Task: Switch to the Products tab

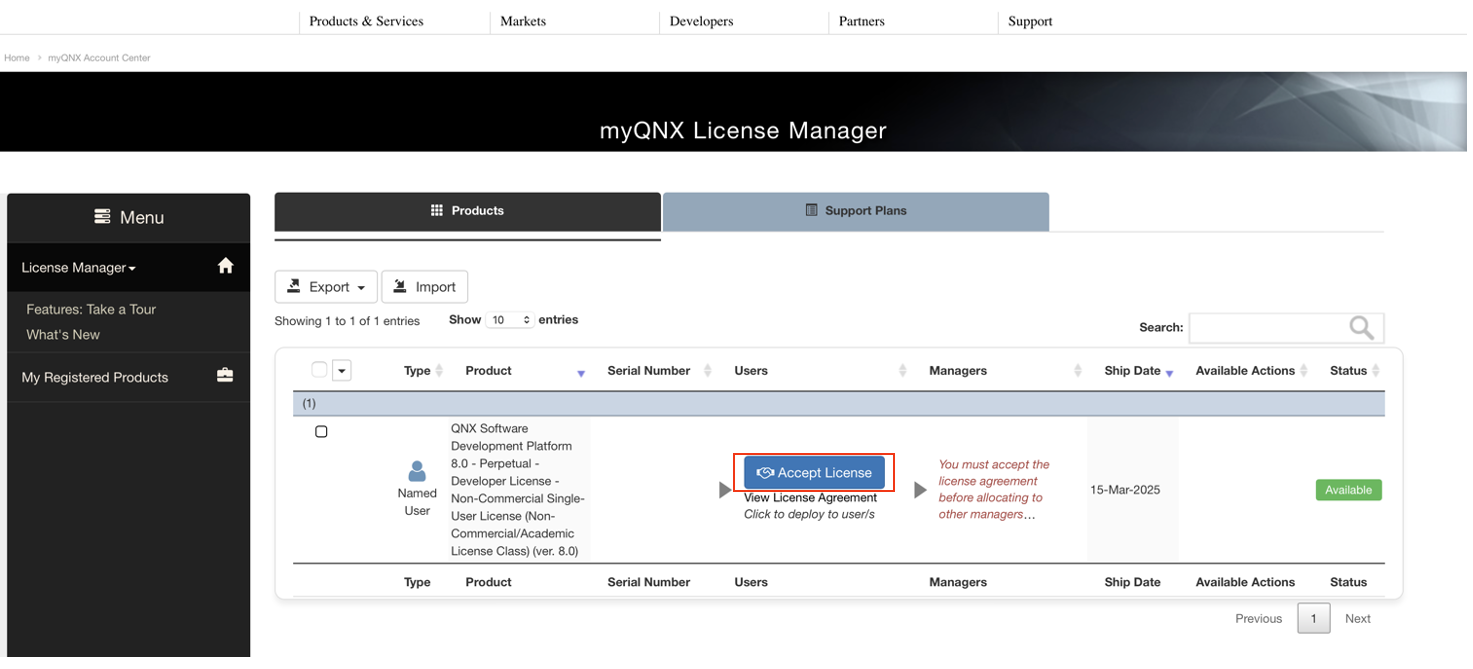Action: coord(468,211)
